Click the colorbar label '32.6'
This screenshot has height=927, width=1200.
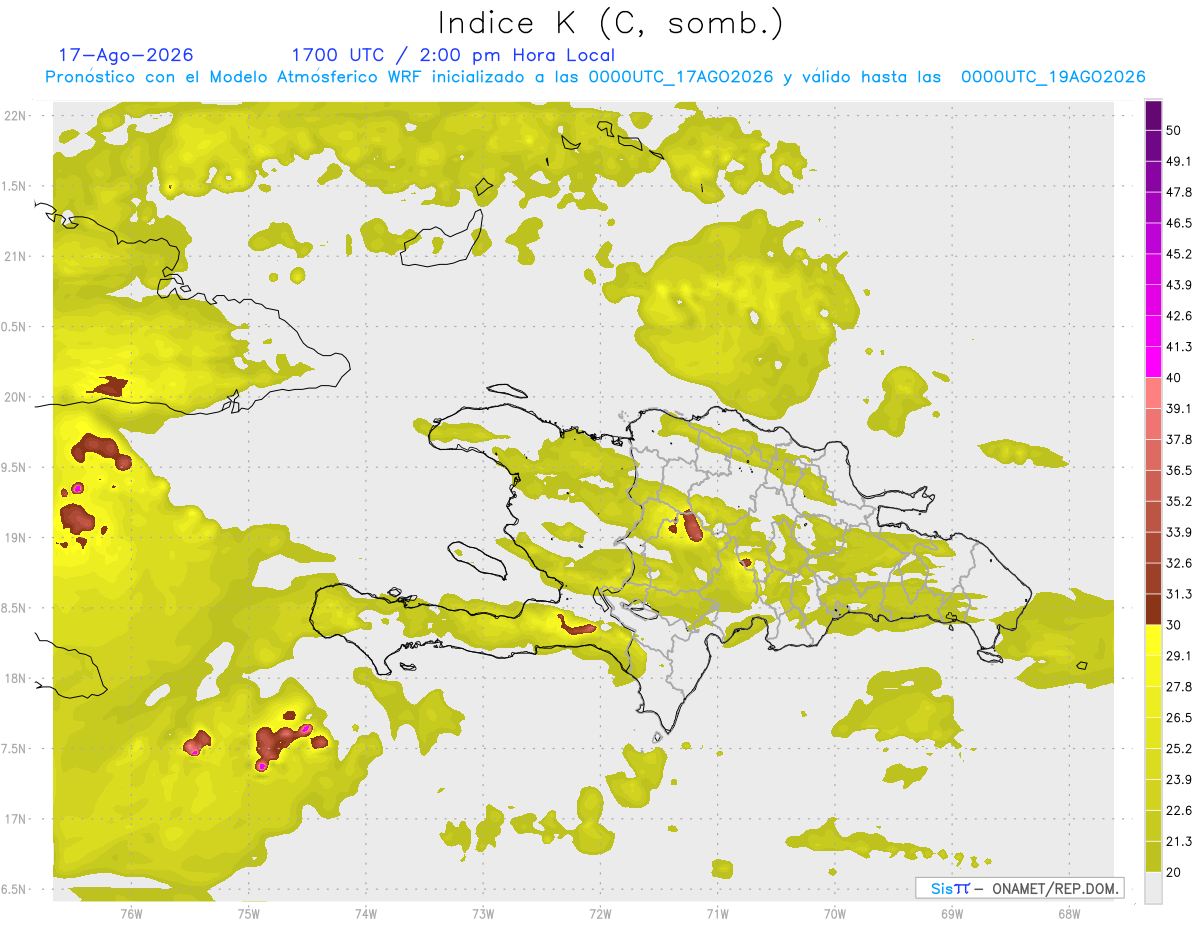1179,563
